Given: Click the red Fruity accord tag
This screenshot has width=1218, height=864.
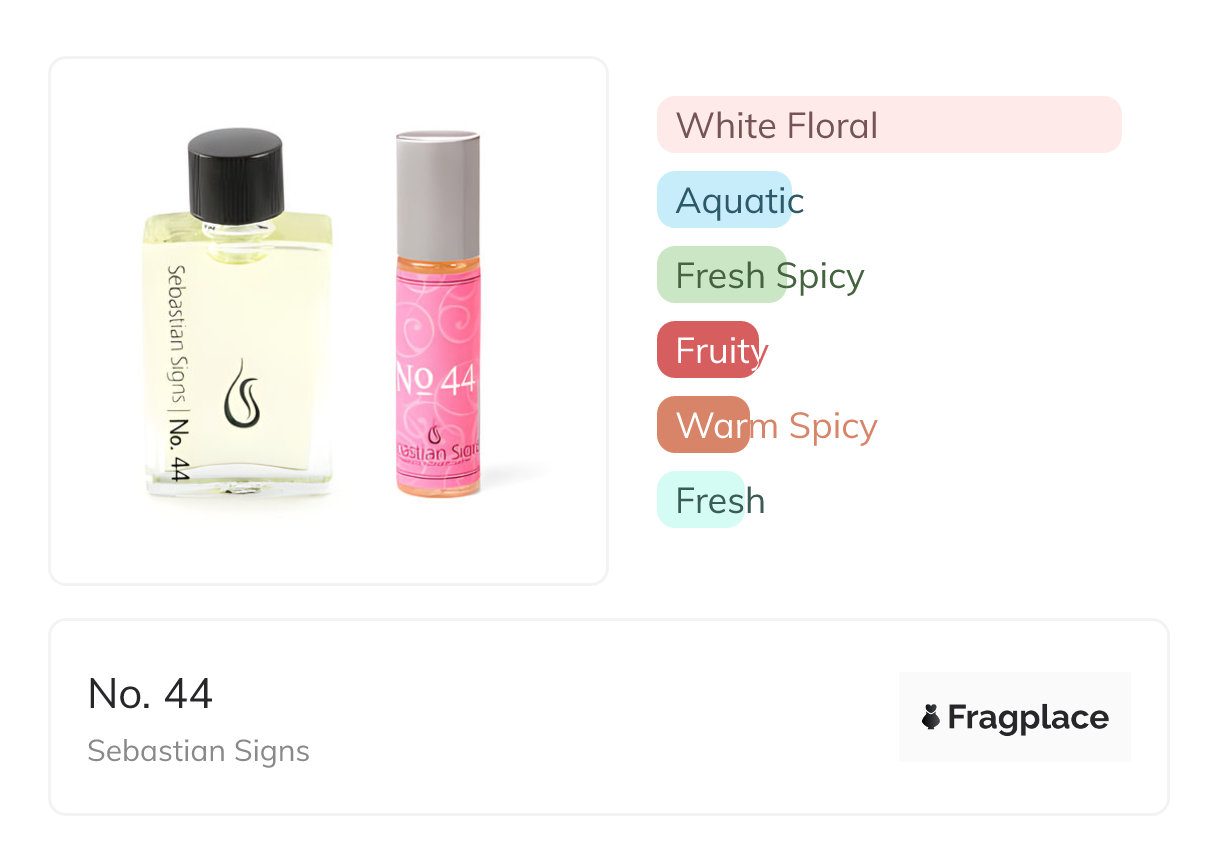Looking at the screenshot, I should [x=712, y=350].
